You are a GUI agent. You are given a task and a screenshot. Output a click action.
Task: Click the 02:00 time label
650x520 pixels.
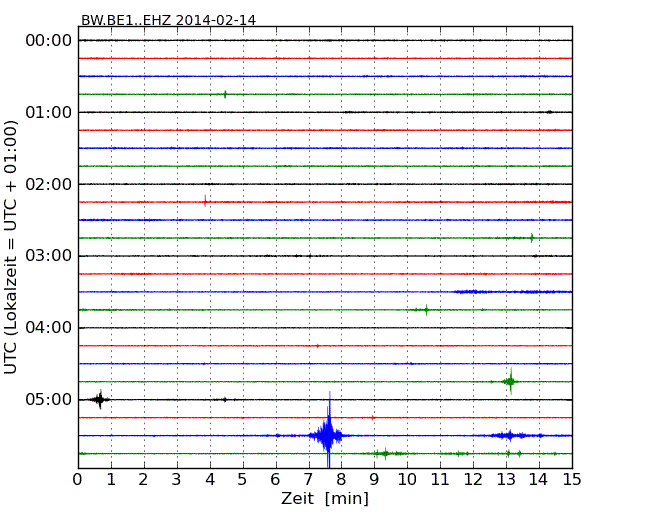point(49,184)
